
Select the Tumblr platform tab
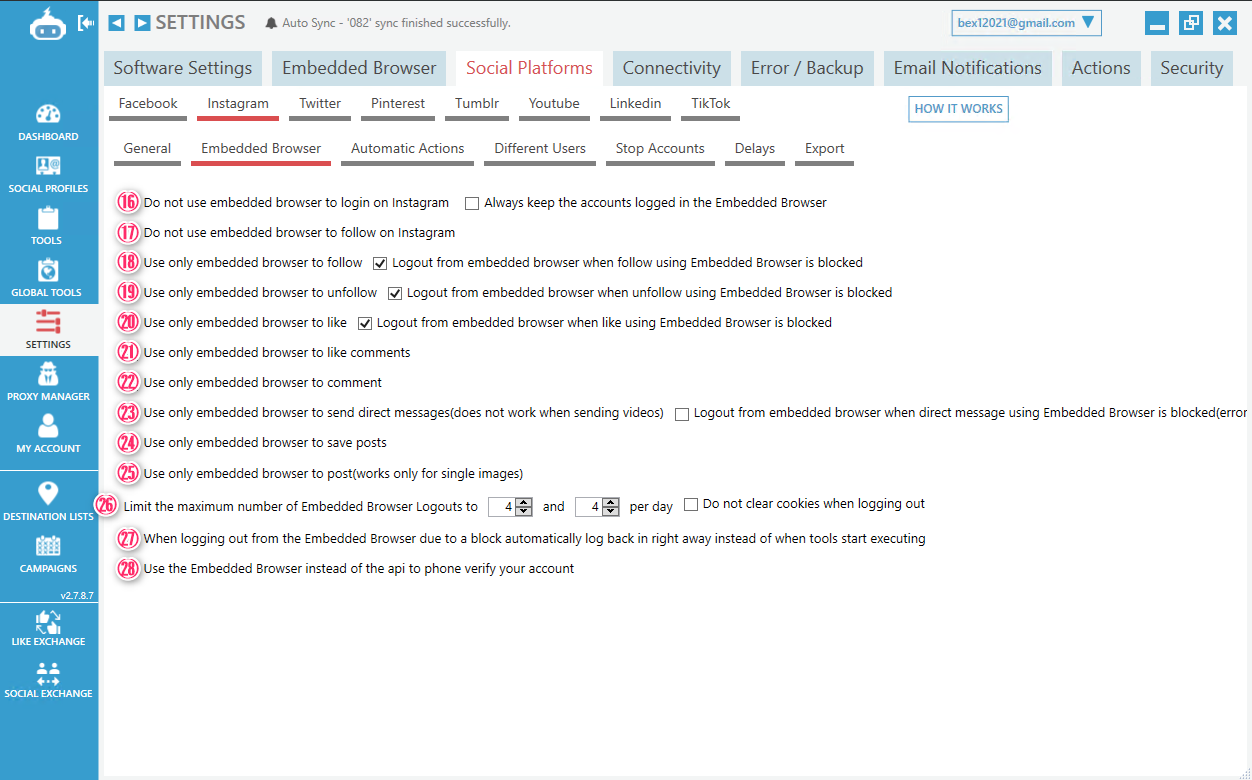tap(477, 104)
